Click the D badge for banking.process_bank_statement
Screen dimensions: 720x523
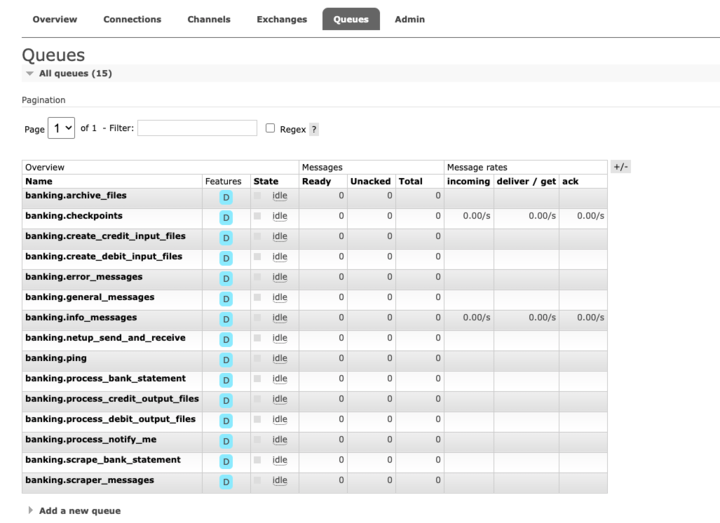pyautogui.click(x=226, y=380)
